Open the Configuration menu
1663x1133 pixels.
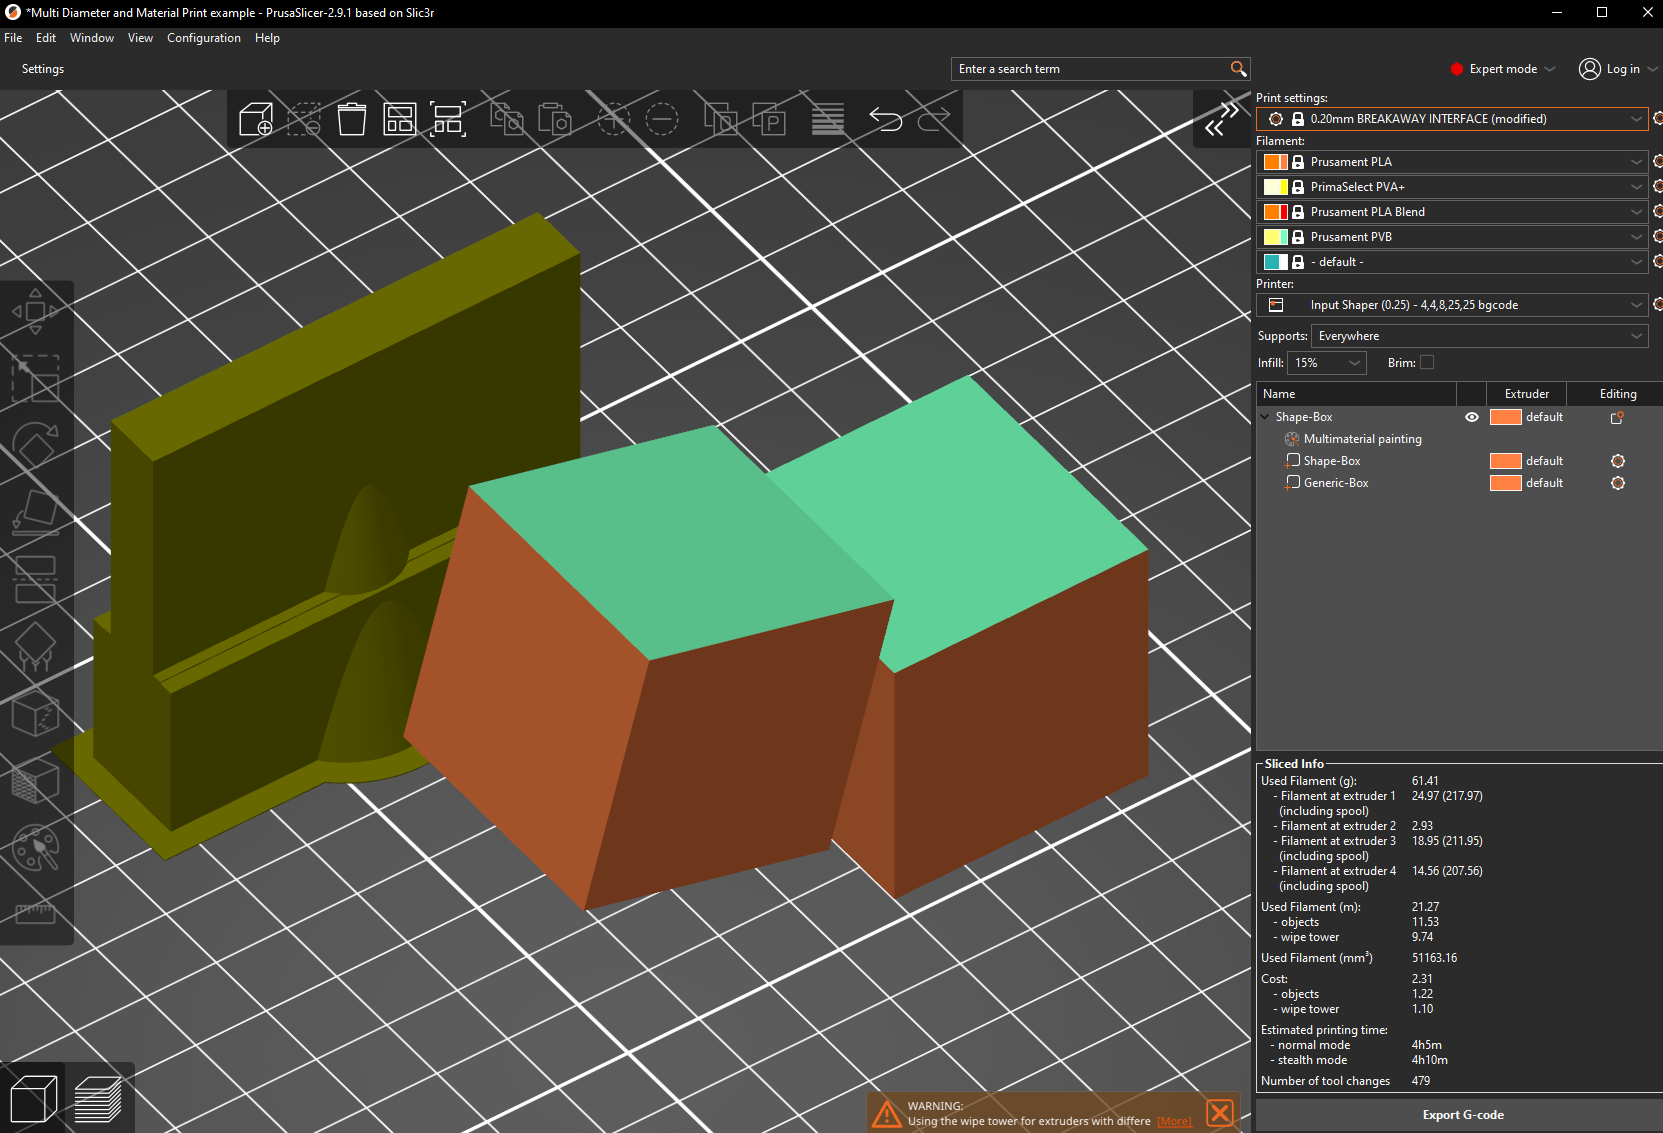204,38
